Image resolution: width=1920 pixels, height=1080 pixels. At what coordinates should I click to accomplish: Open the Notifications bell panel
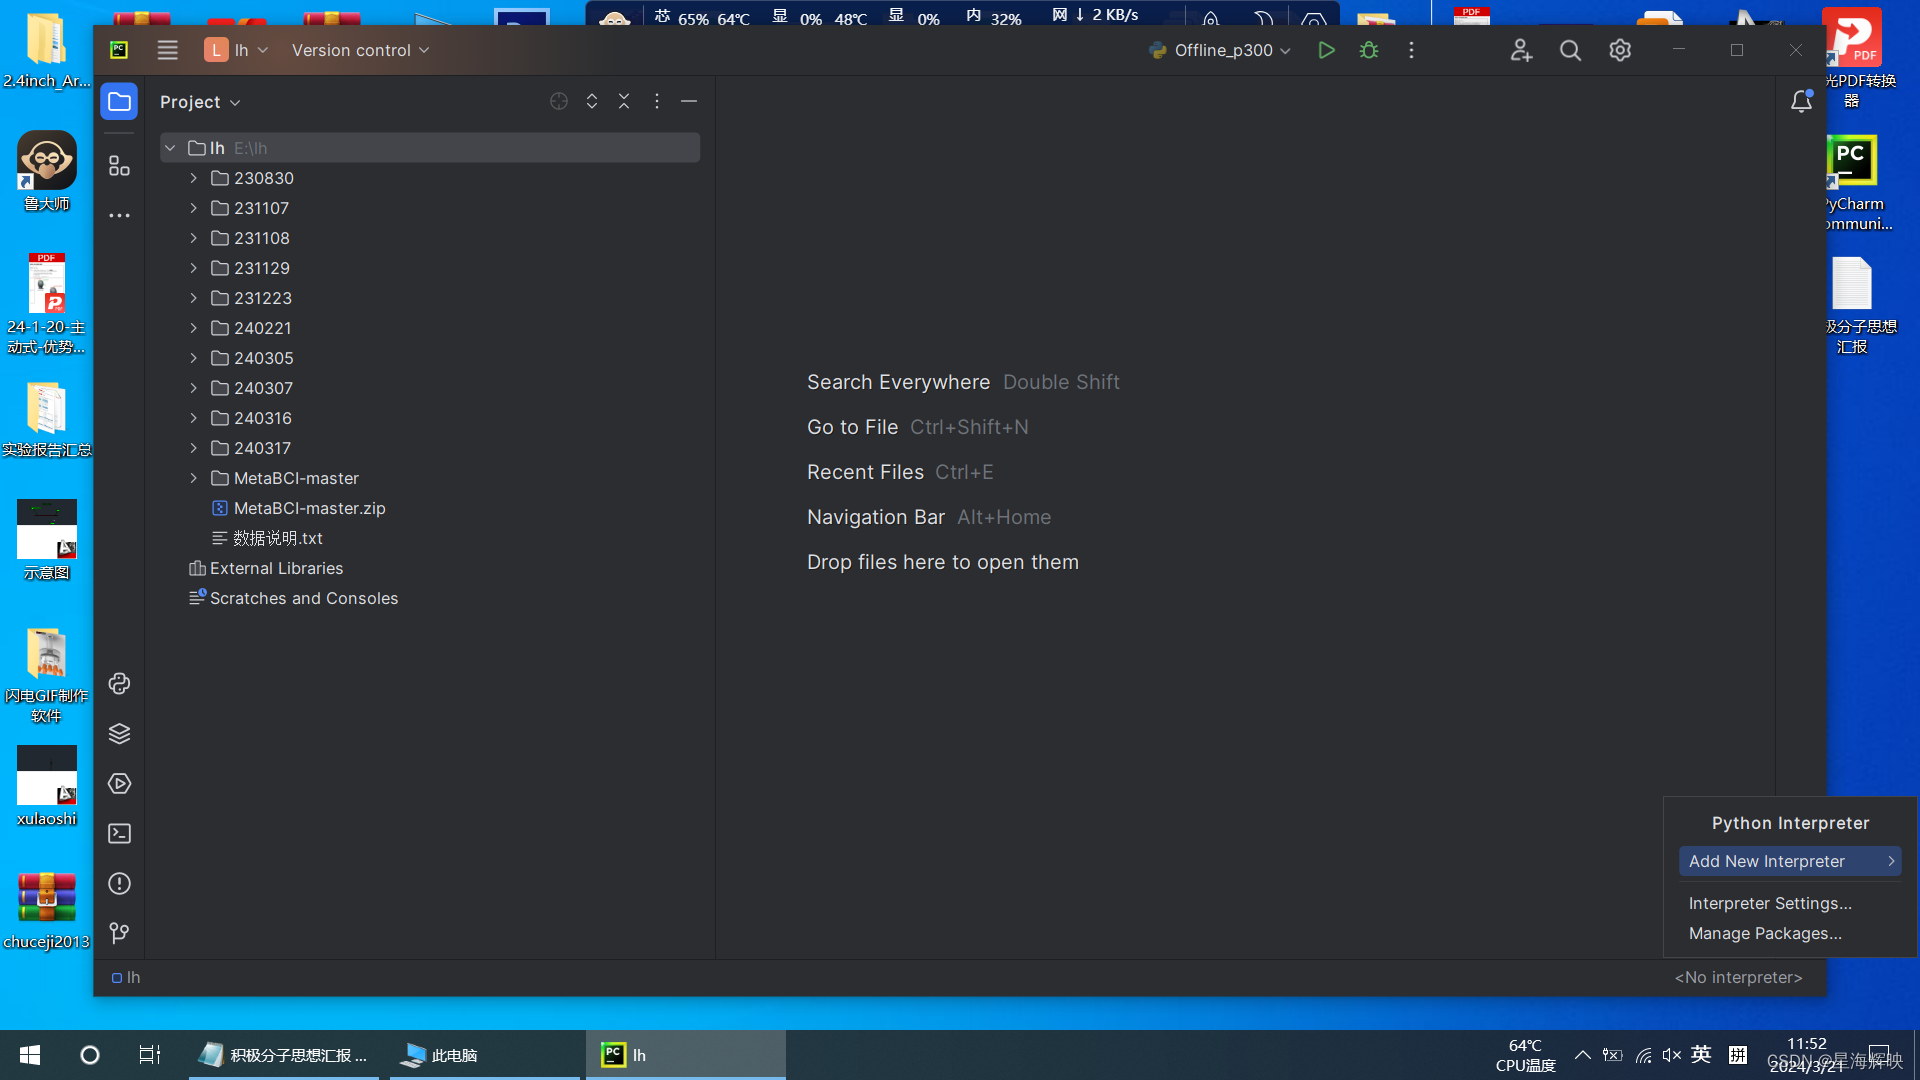pos(1801,101)
